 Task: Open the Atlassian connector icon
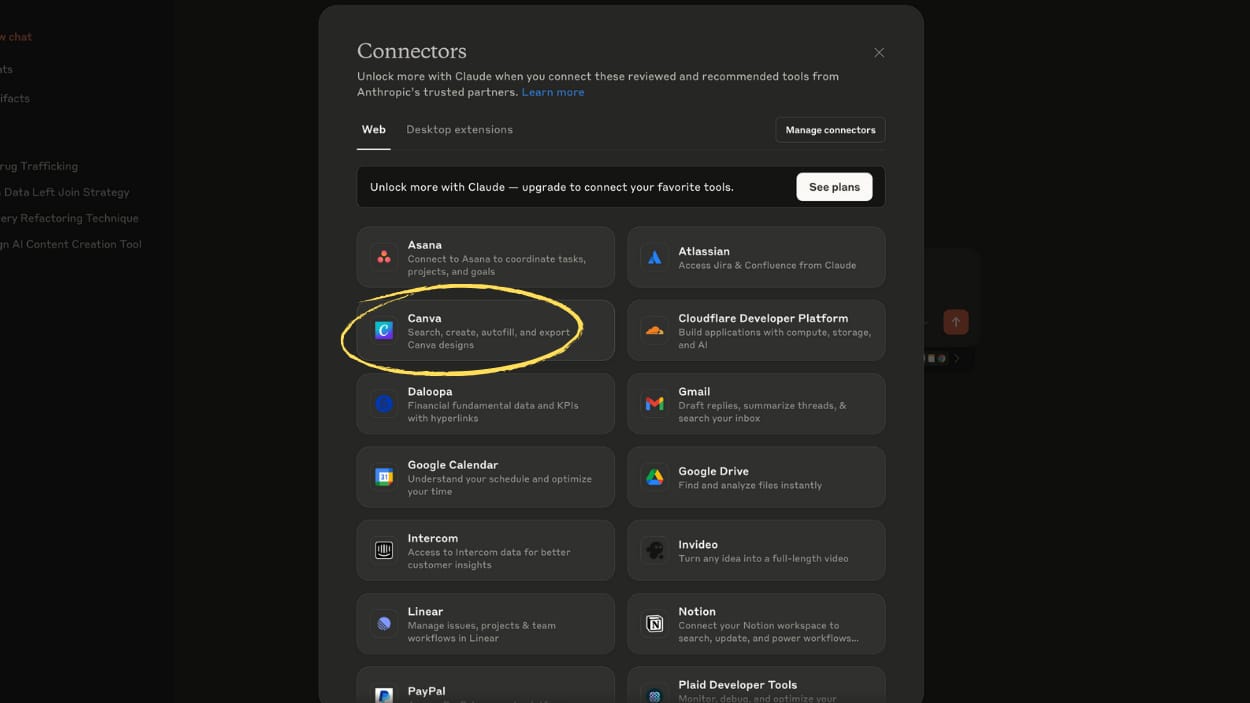(655, 257)
